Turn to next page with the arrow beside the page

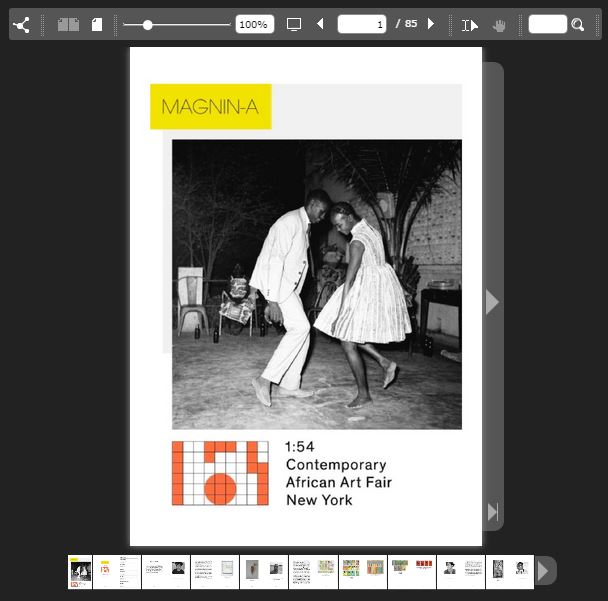492,302
